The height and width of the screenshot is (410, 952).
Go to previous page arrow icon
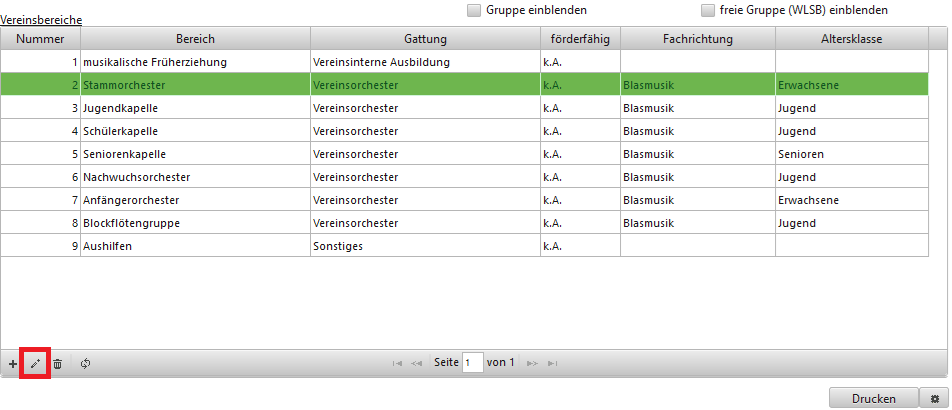417,363
